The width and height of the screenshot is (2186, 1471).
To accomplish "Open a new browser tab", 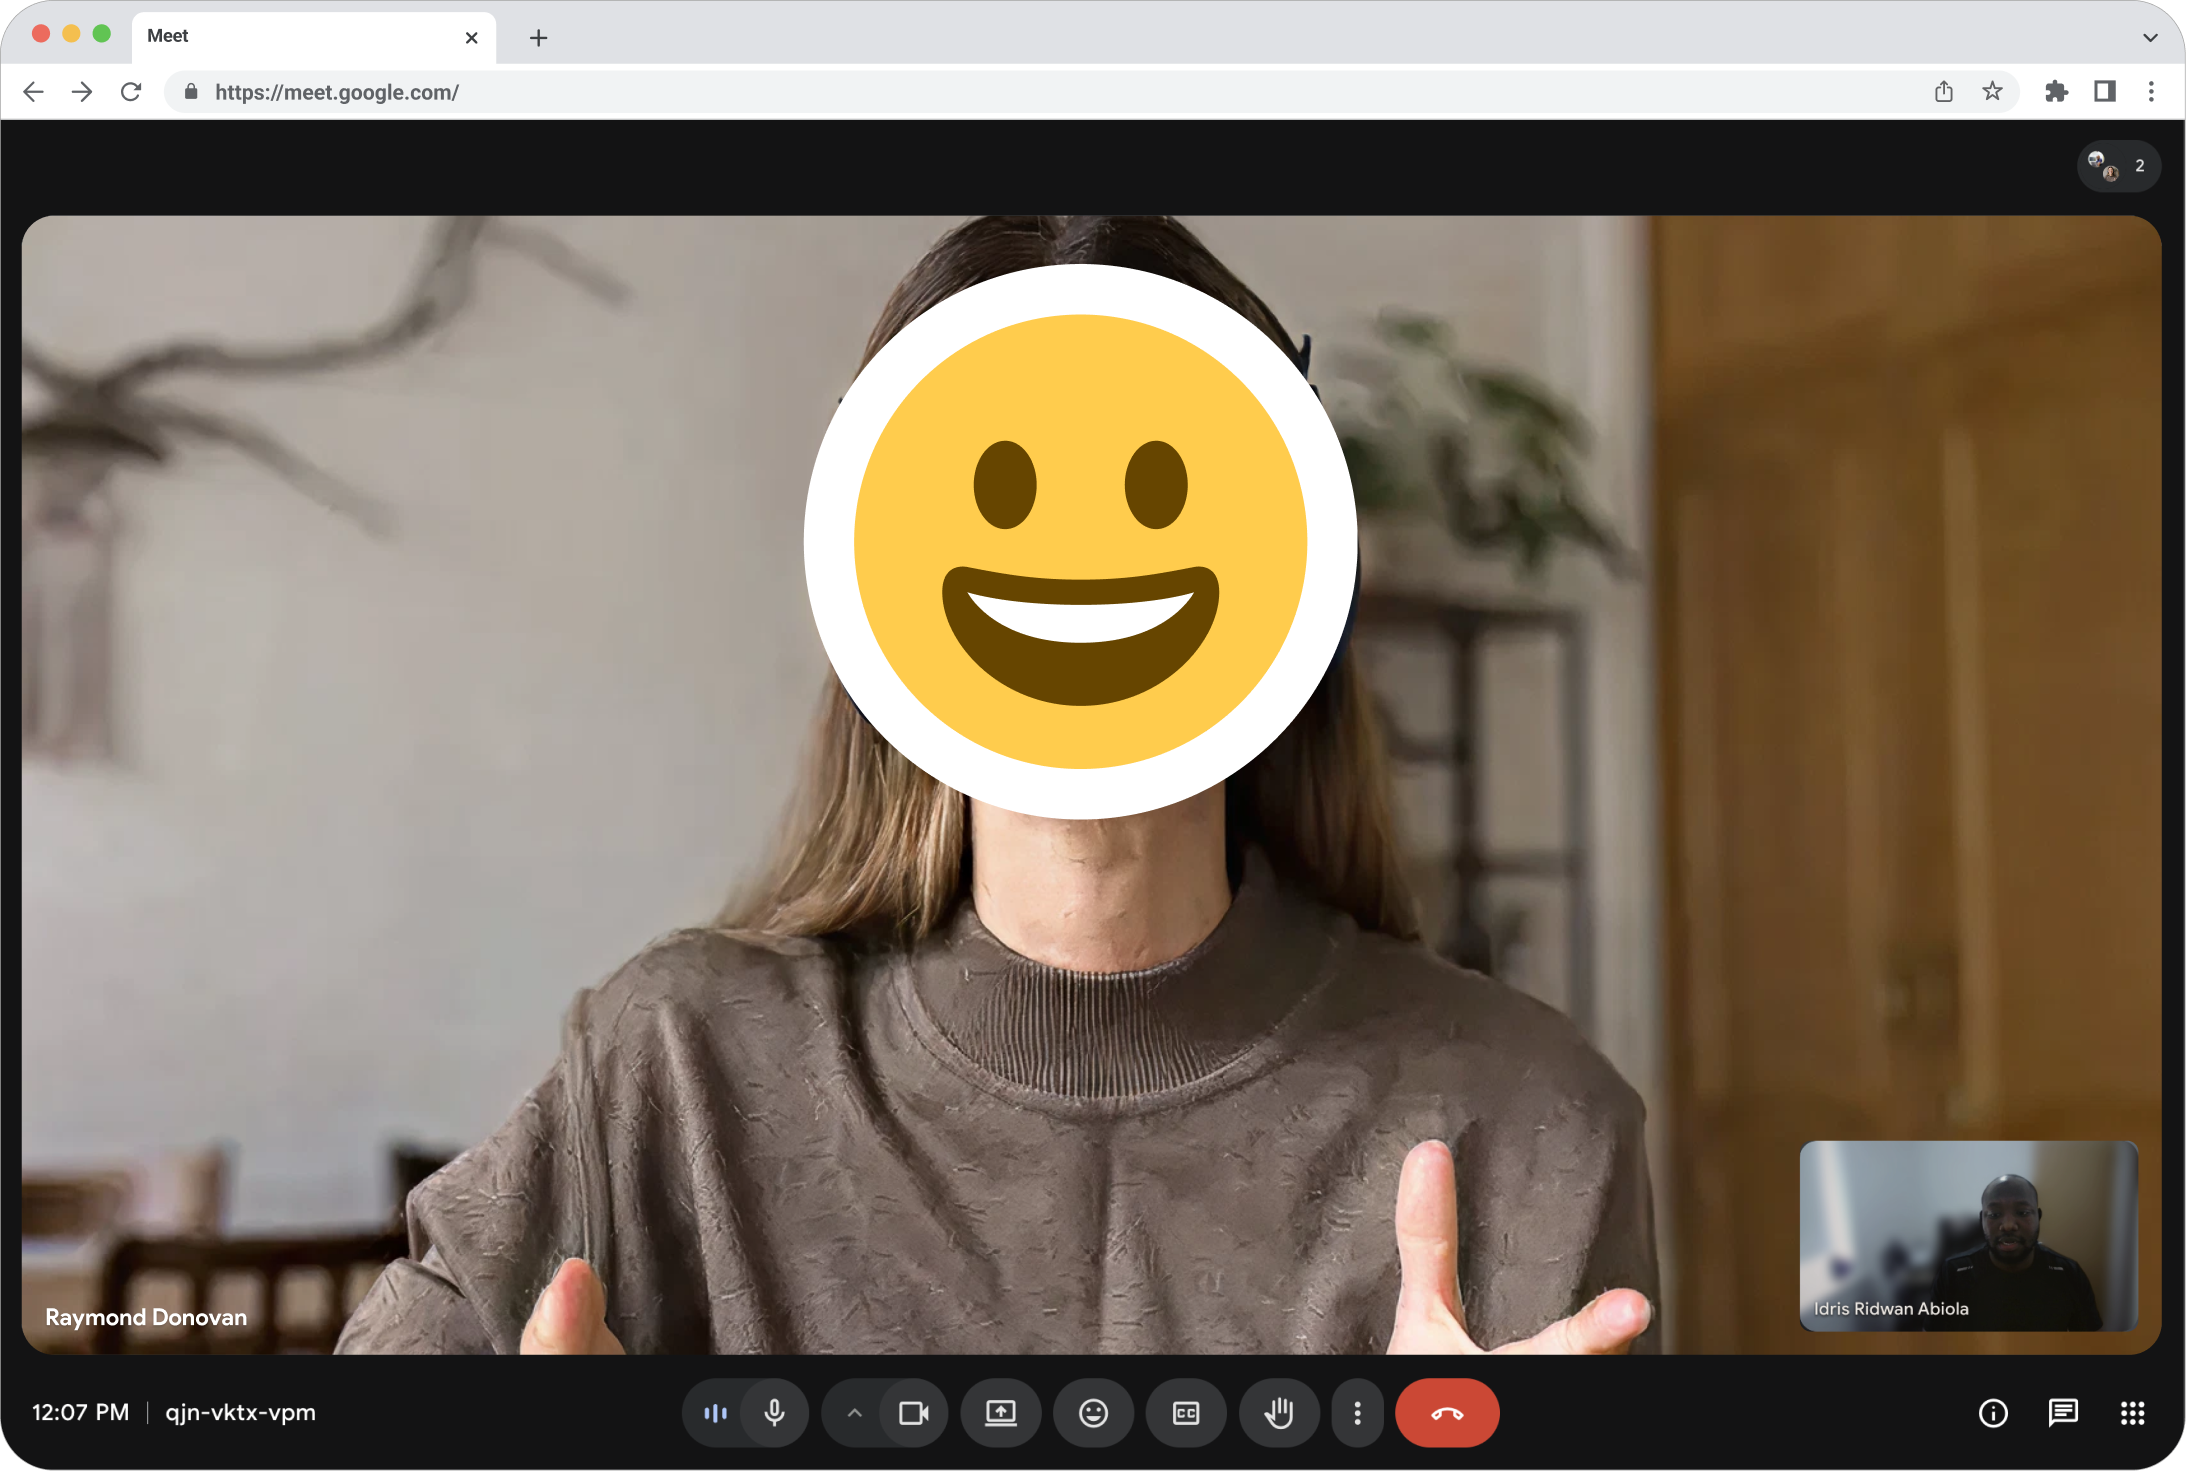I will pos(538,38).
